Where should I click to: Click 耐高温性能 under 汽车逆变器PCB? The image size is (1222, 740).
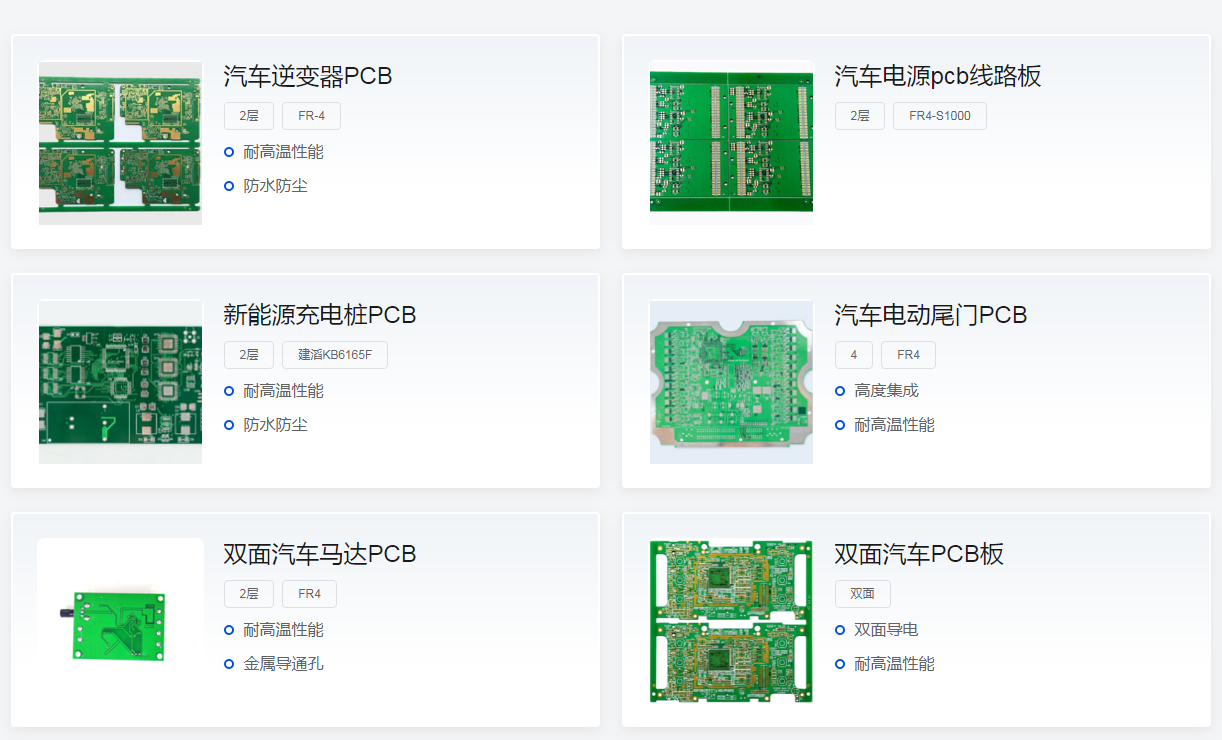284,152
